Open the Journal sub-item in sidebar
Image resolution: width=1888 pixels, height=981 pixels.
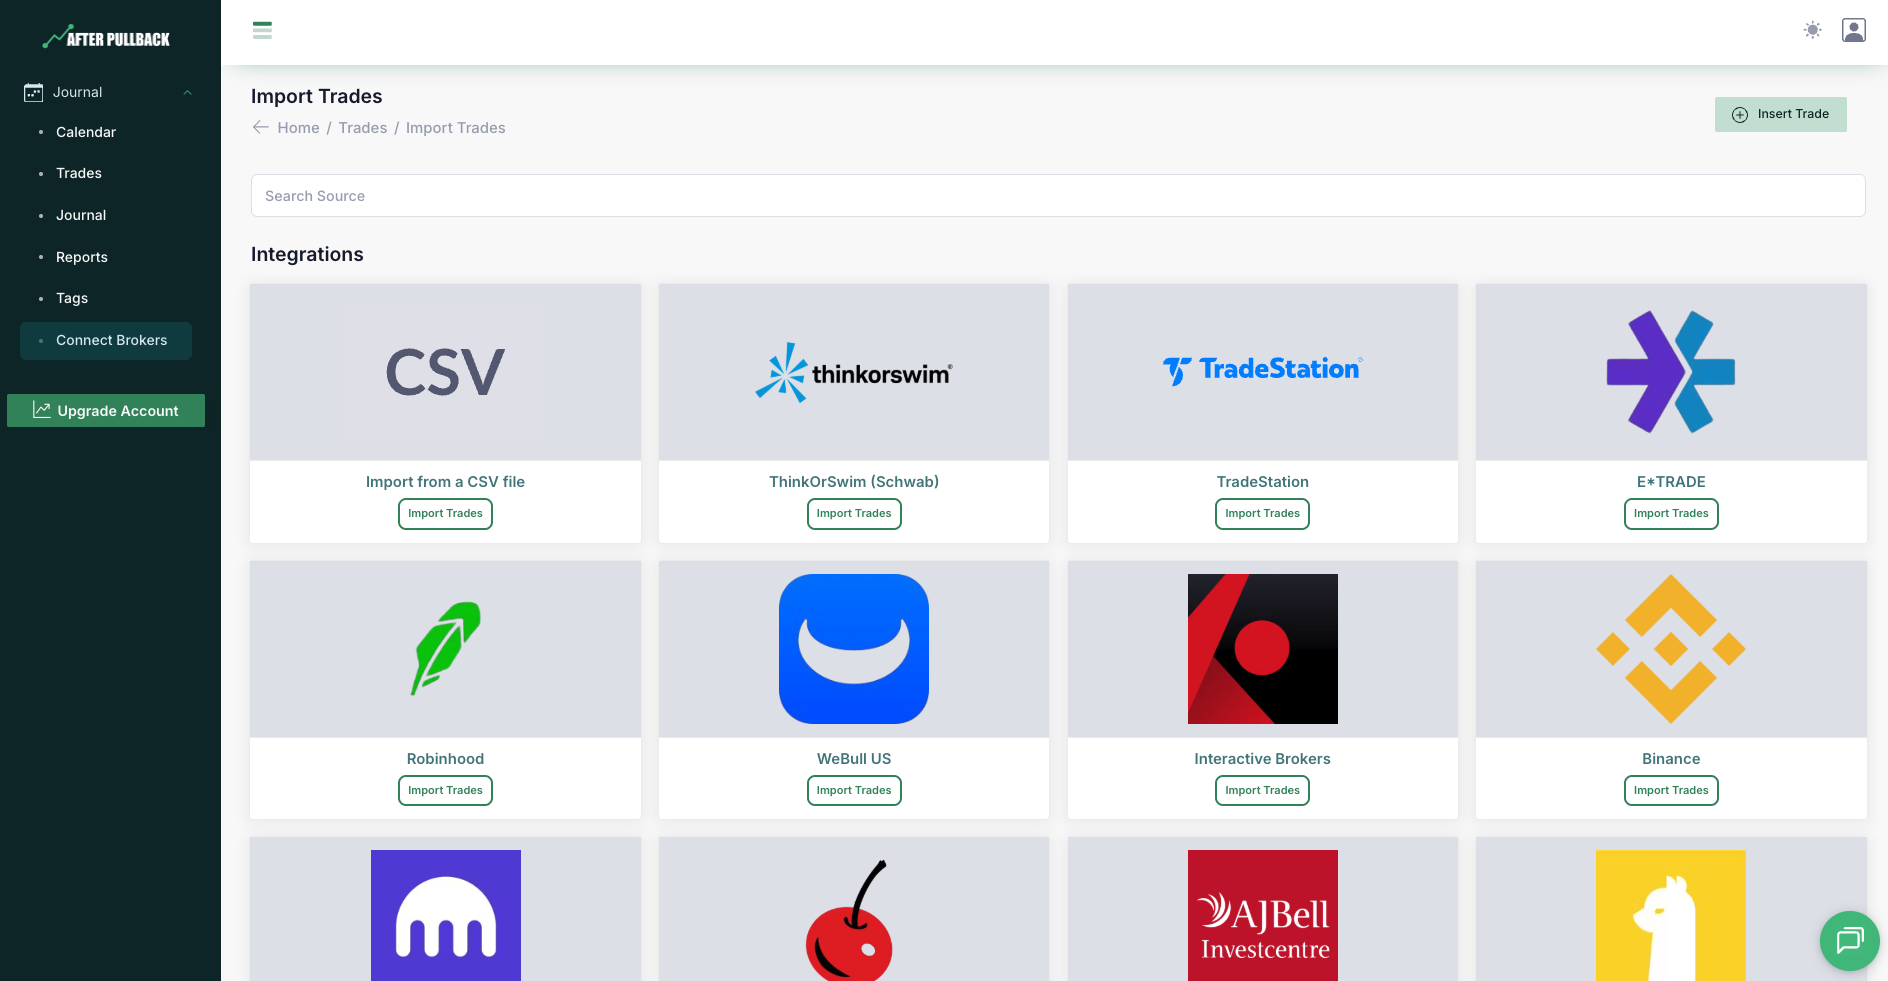pos(81,215)
